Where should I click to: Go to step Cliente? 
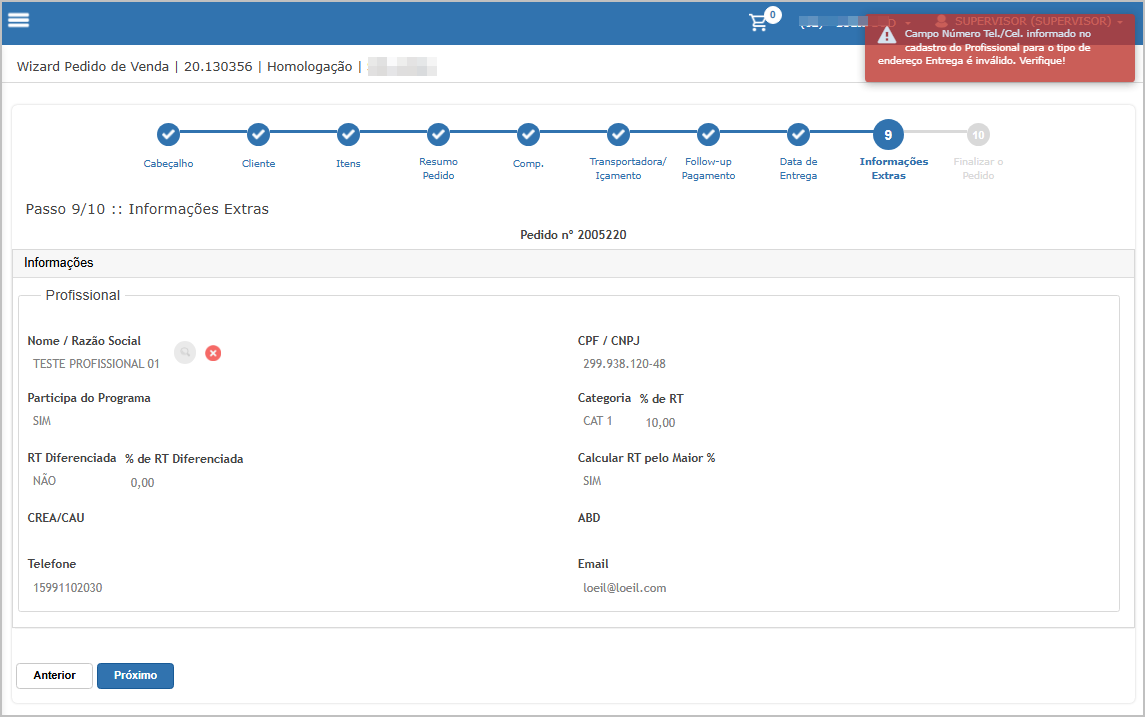click(x=258, y=134)
